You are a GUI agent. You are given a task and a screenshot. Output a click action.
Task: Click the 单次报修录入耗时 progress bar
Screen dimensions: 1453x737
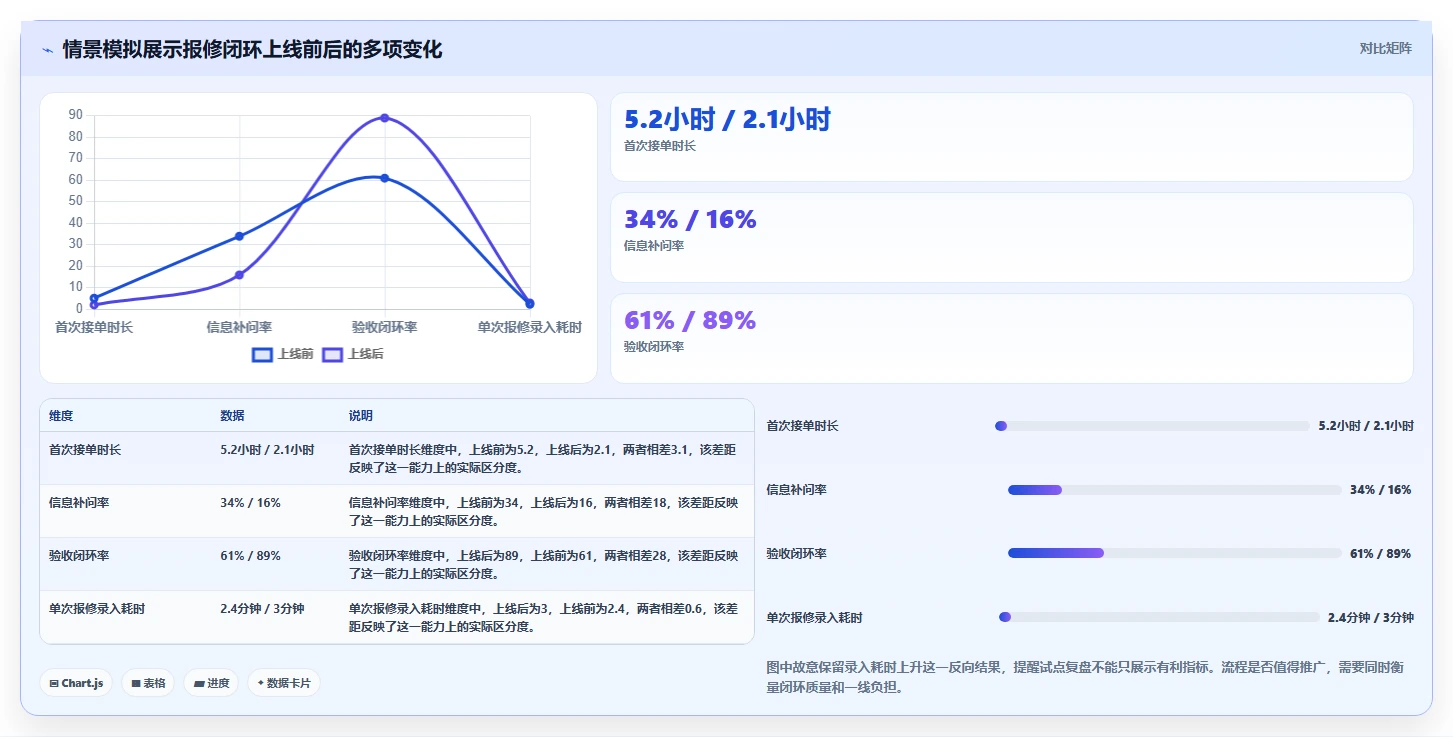pyautogui.click(x=1159, y=617)
